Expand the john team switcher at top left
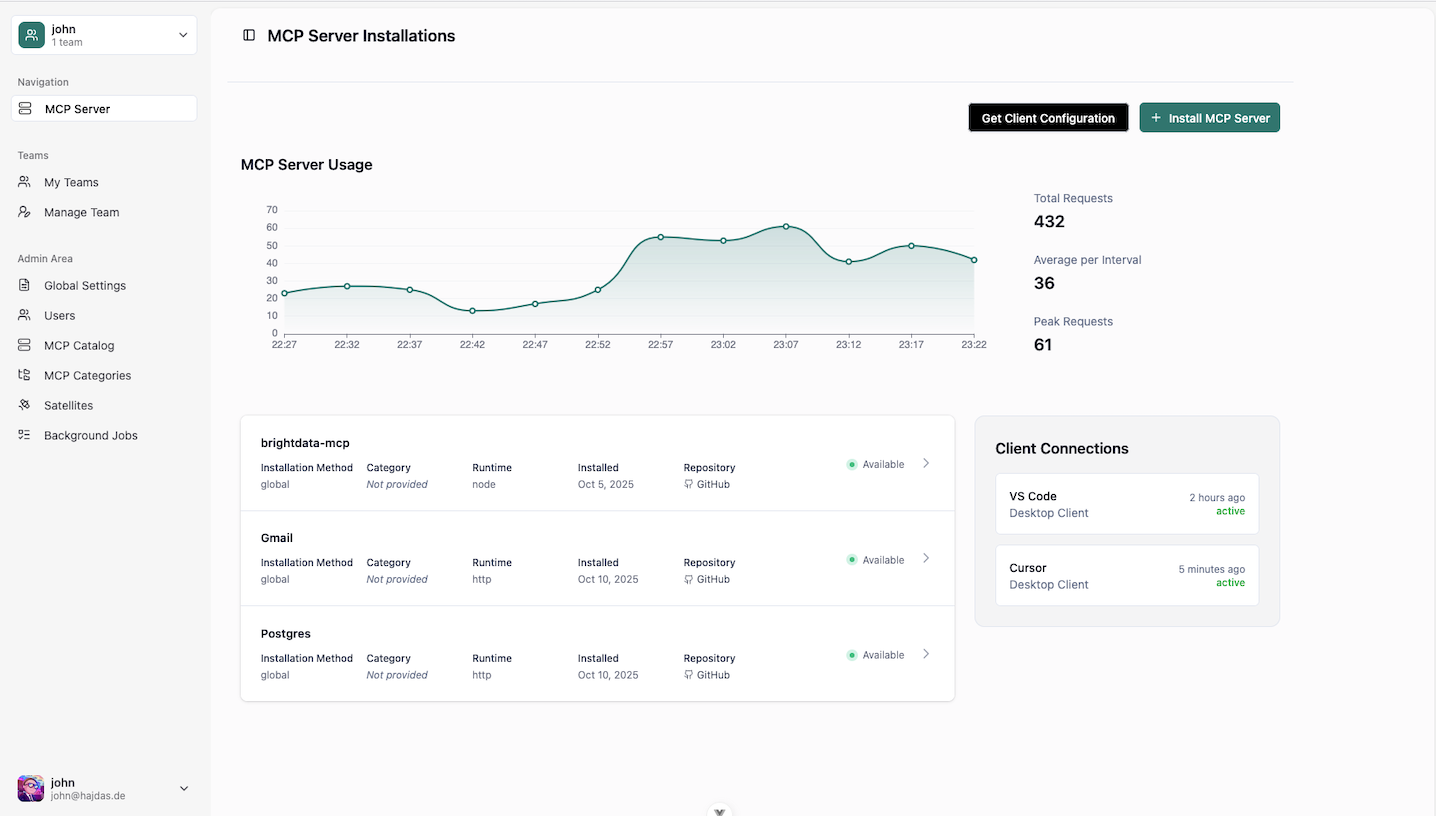1436x816 pixels. 103,34
